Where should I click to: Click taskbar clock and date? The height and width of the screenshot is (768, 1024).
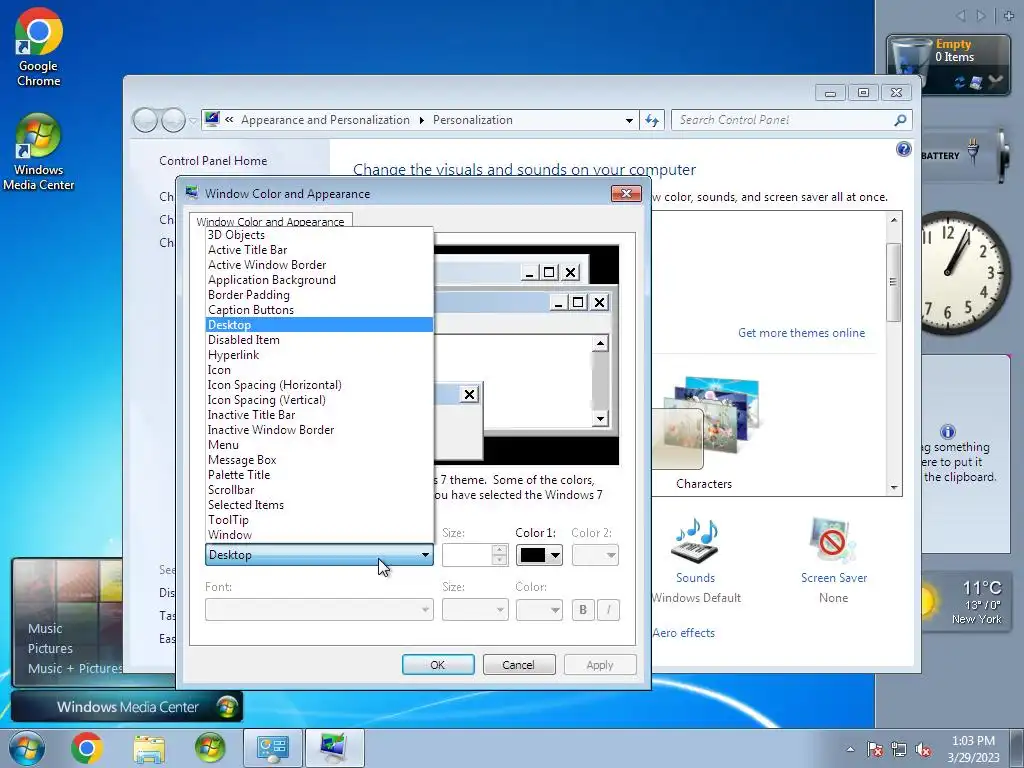pos(973,749)
